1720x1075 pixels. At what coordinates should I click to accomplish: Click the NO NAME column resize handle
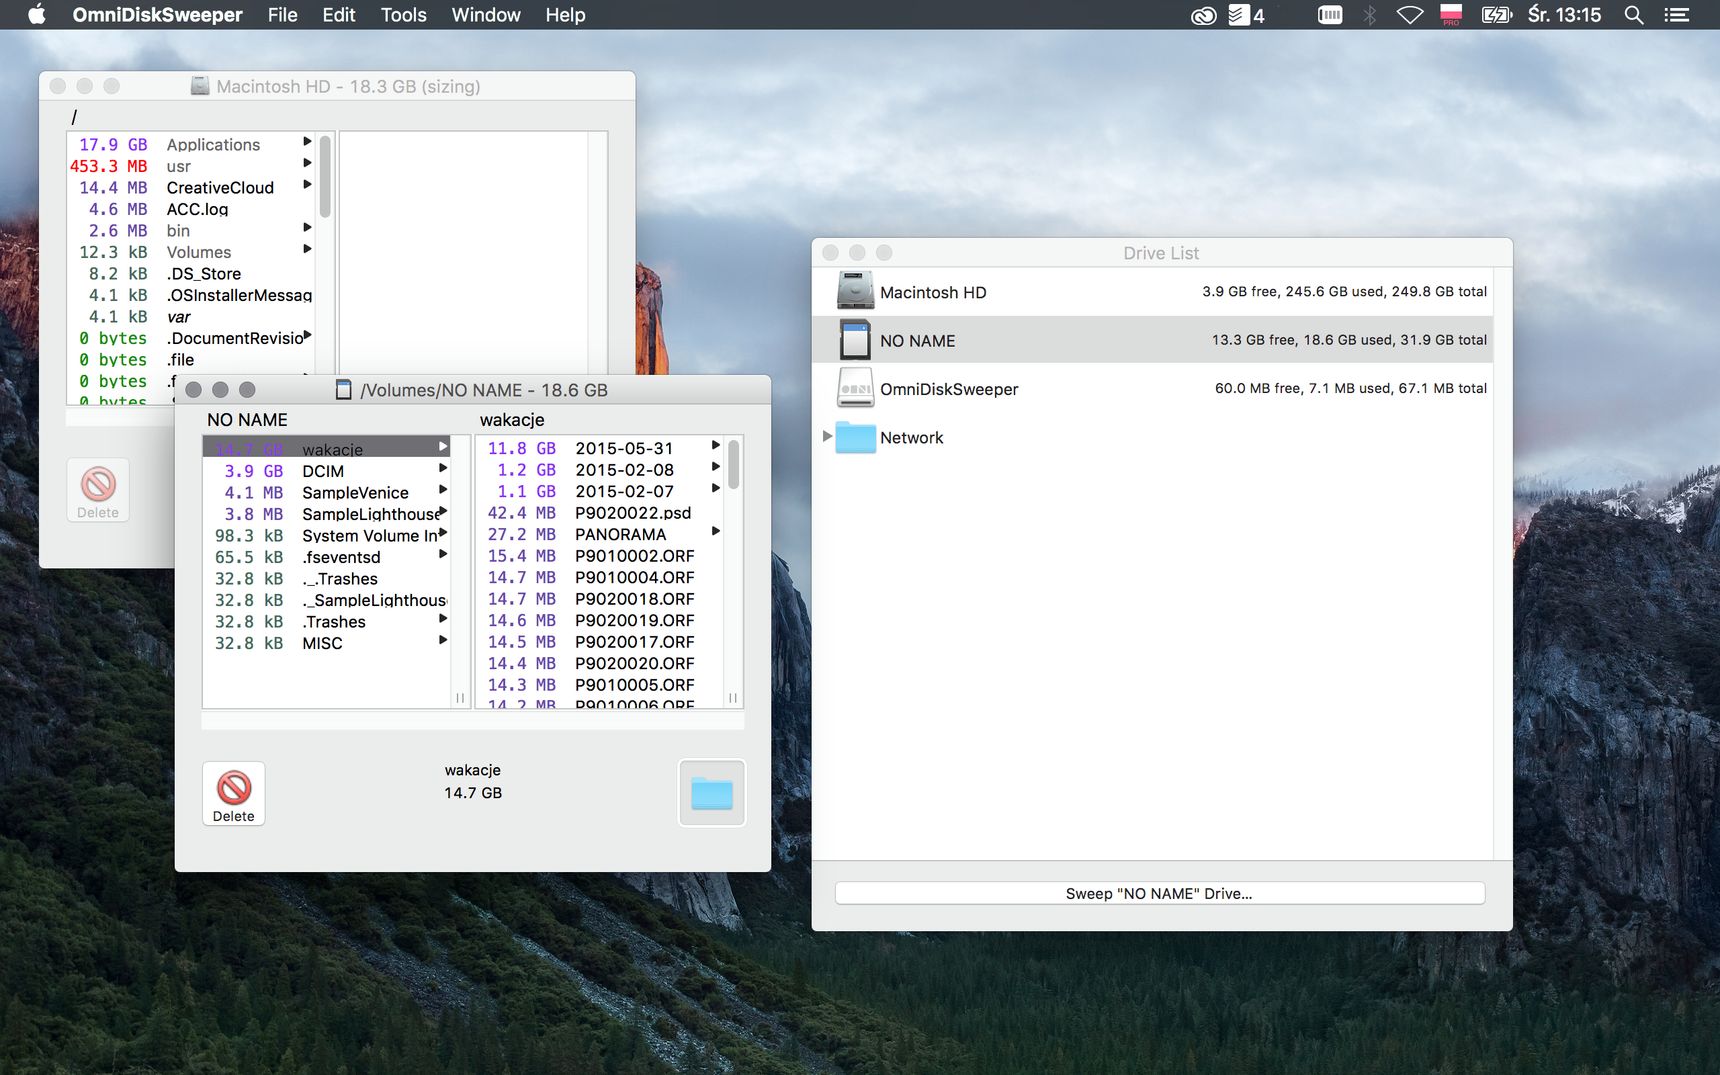point(460,698)
